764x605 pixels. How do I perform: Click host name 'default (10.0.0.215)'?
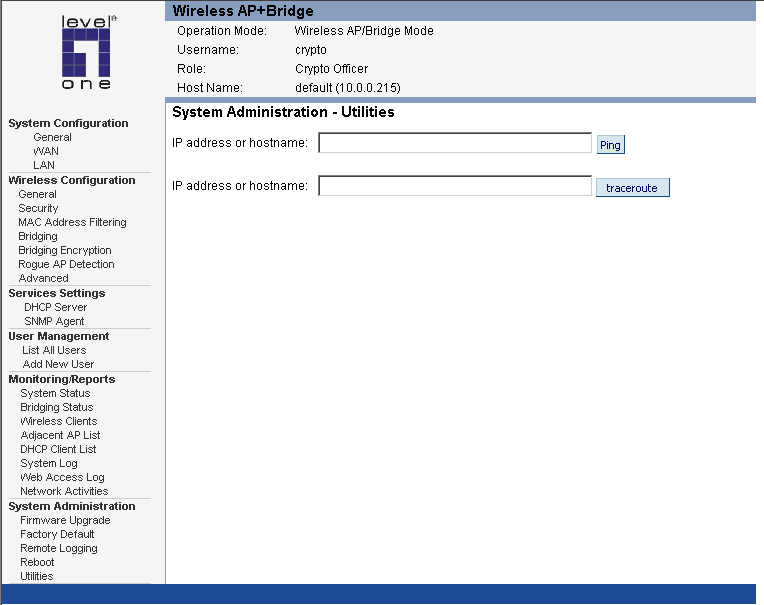348,88
